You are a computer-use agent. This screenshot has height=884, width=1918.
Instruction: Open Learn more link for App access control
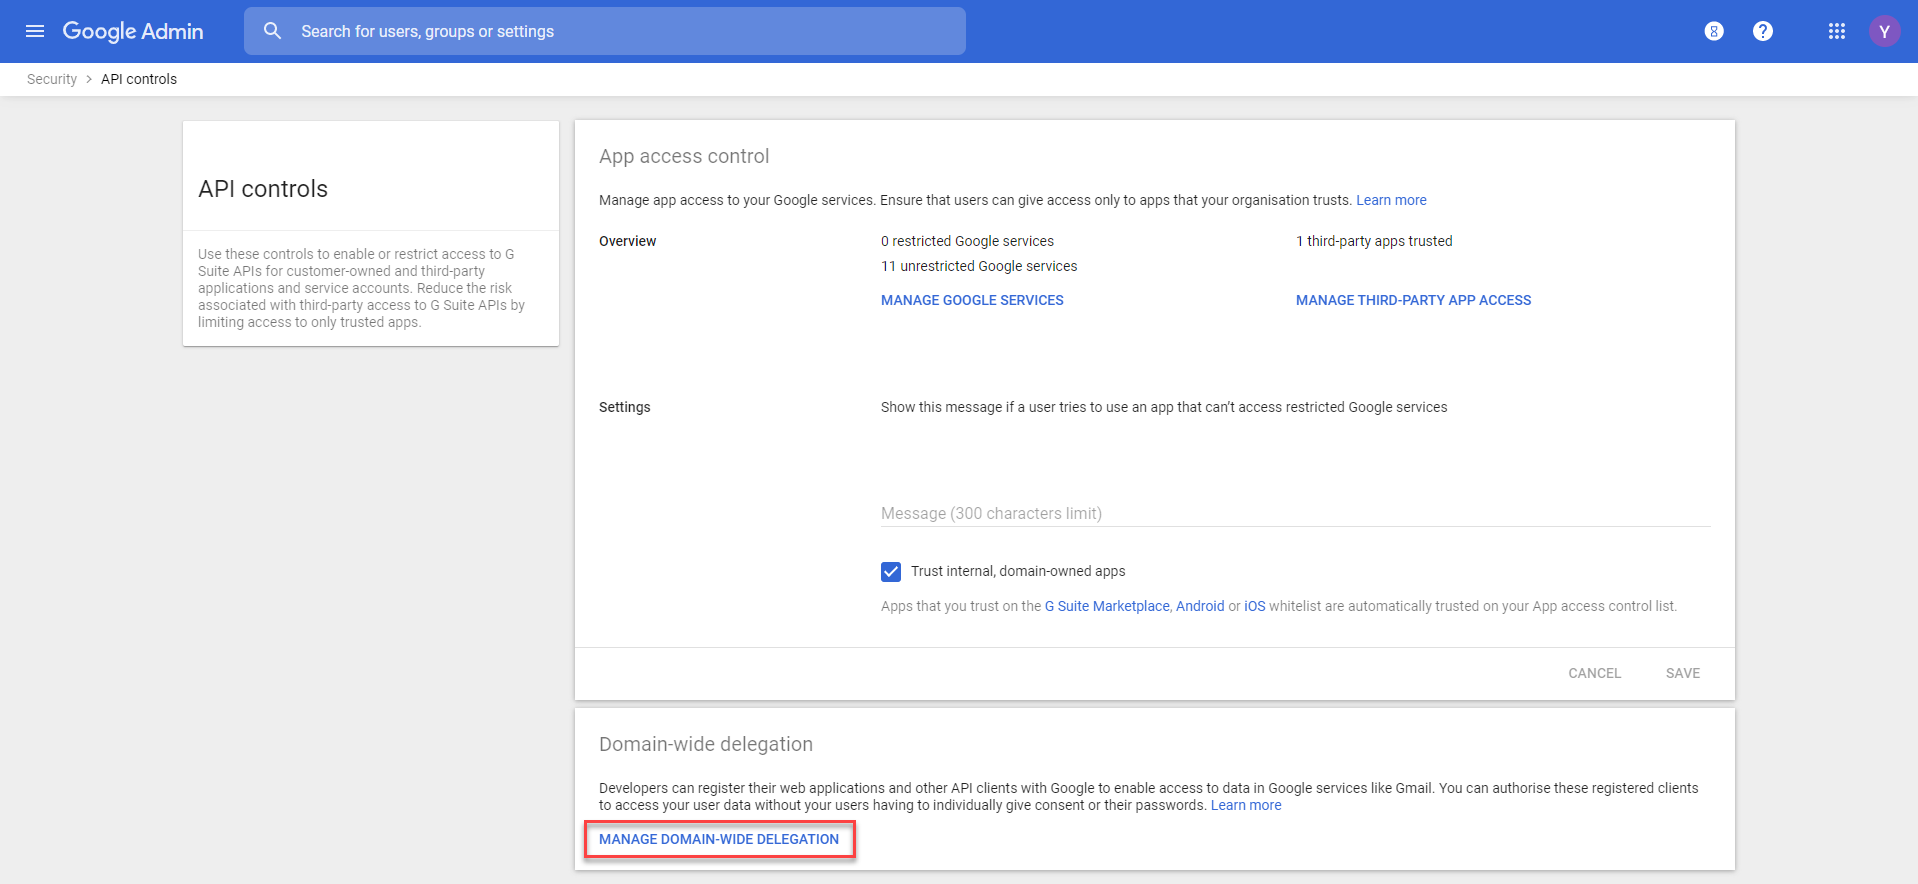[1391, 200]
